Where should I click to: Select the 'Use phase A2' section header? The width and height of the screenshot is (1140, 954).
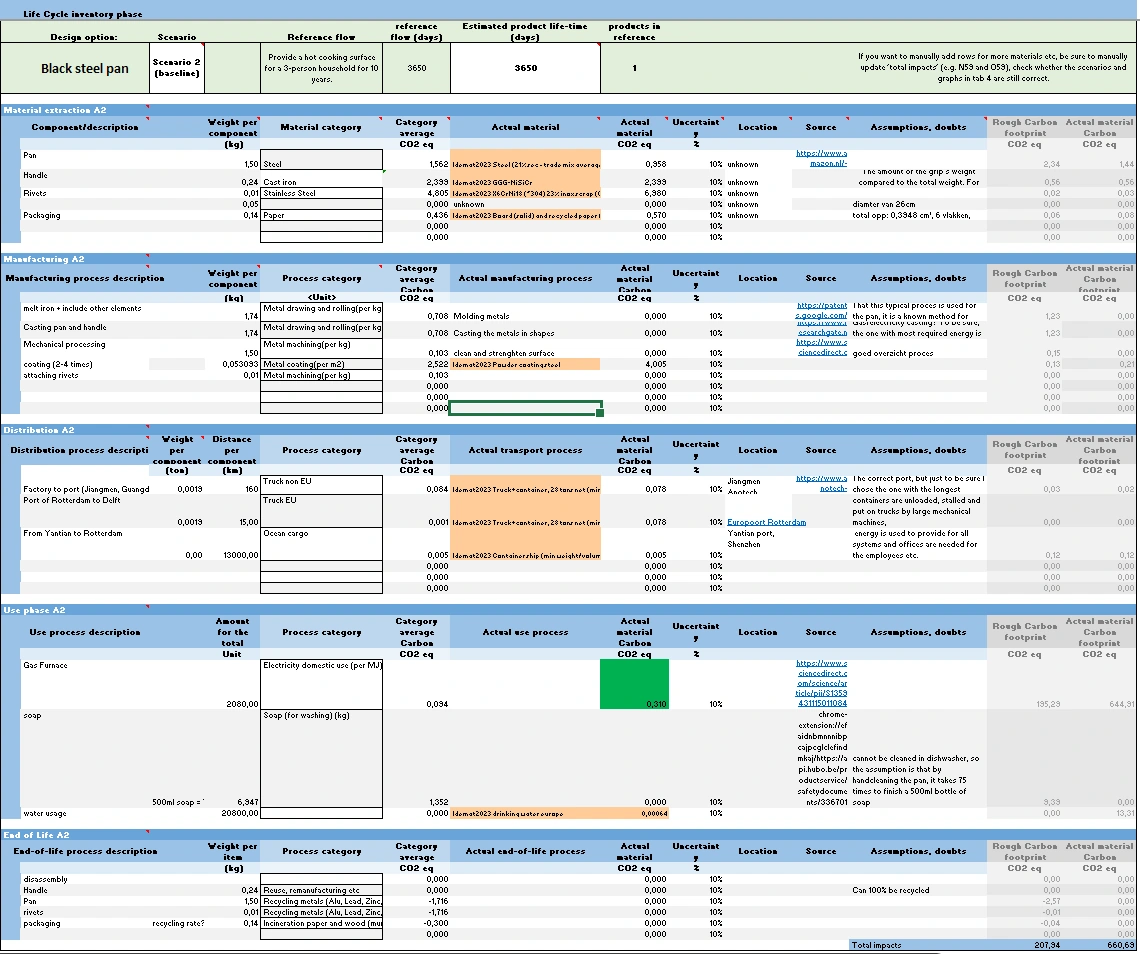(x=34, y=610)
